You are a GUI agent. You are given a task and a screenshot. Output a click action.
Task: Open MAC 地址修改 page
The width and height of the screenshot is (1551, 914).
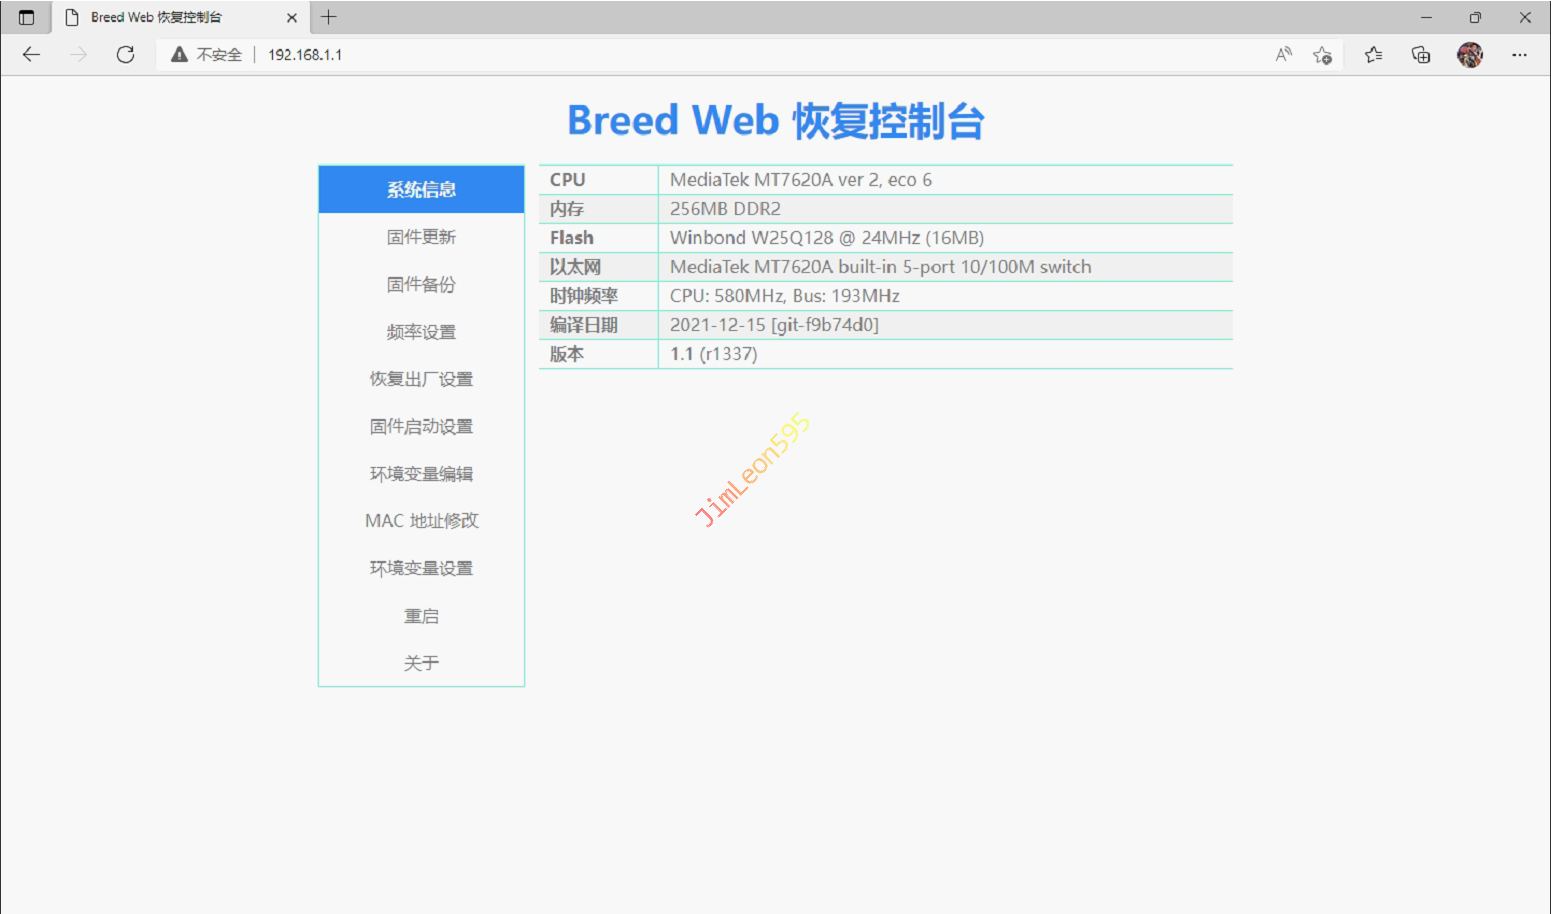421,521
